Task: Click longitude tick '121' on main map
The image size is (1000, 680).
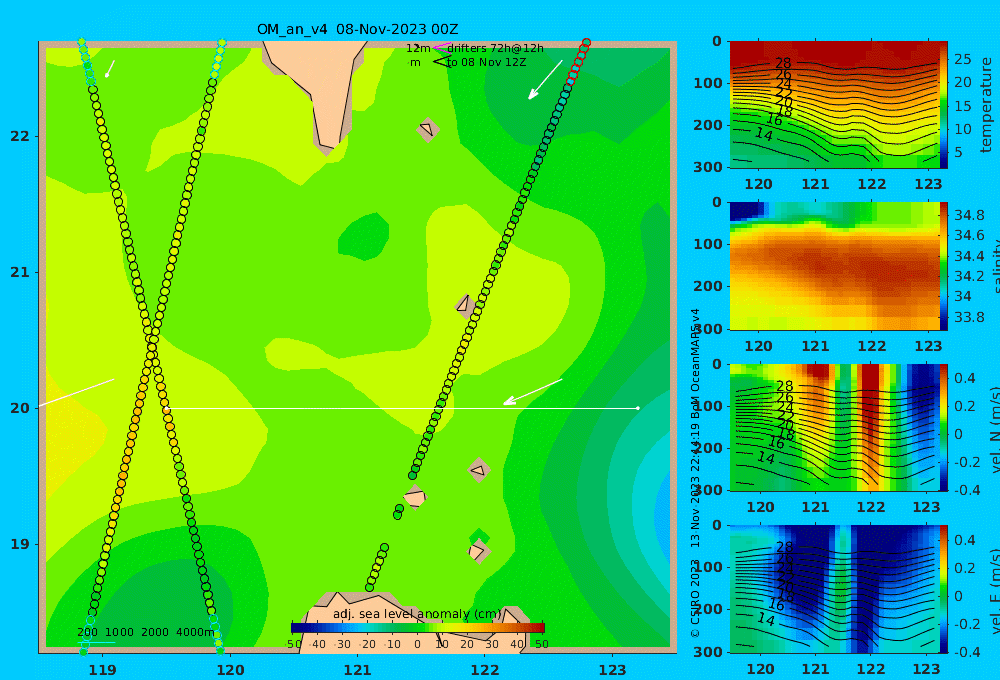Action: tap(358, 670)
